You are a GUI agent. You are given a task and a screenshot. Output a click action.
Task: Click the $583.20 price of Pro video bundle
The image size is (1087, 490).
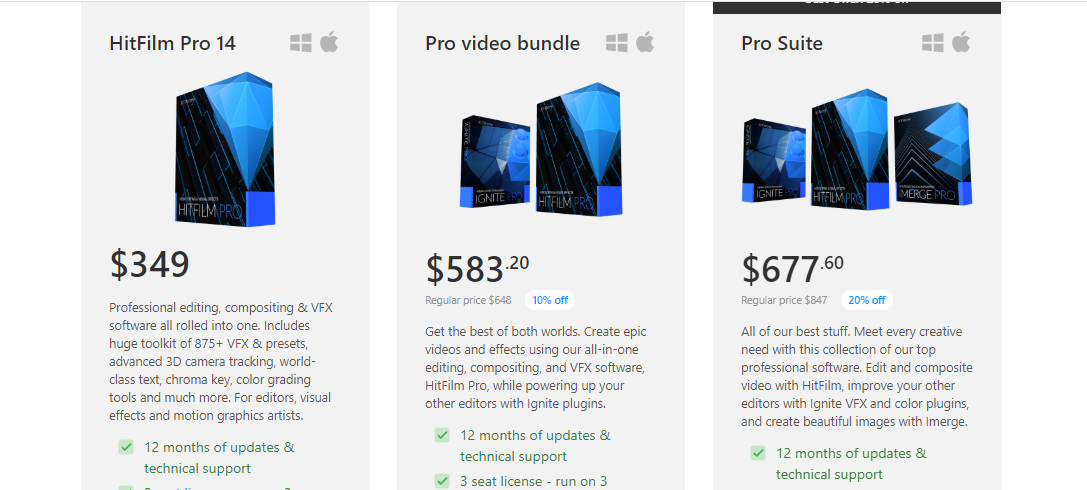click(x=477, y=268)
